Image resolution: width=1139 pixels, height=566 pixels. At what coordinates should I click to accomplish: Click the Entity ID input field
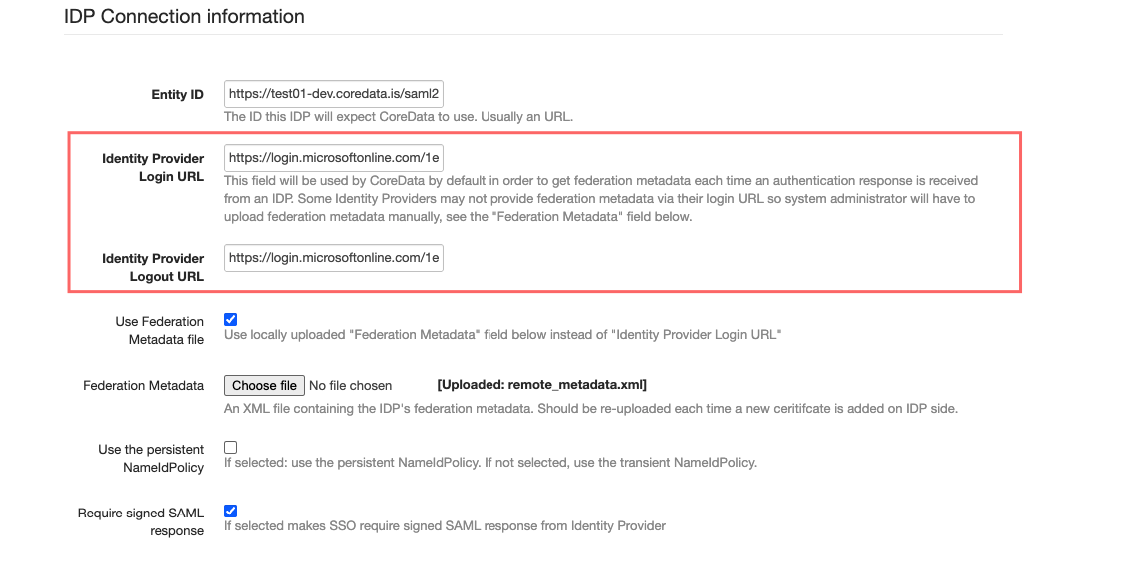[334, 94]
